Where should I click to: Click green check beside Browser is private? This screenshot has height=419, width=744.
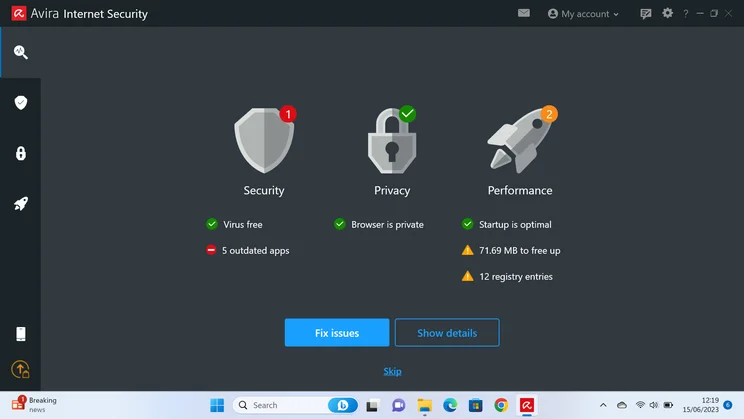tap(339, 223)
